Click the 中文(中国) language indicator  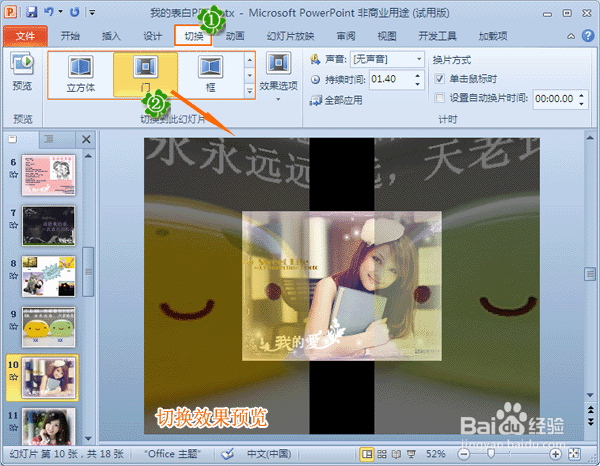coord(269,454)
